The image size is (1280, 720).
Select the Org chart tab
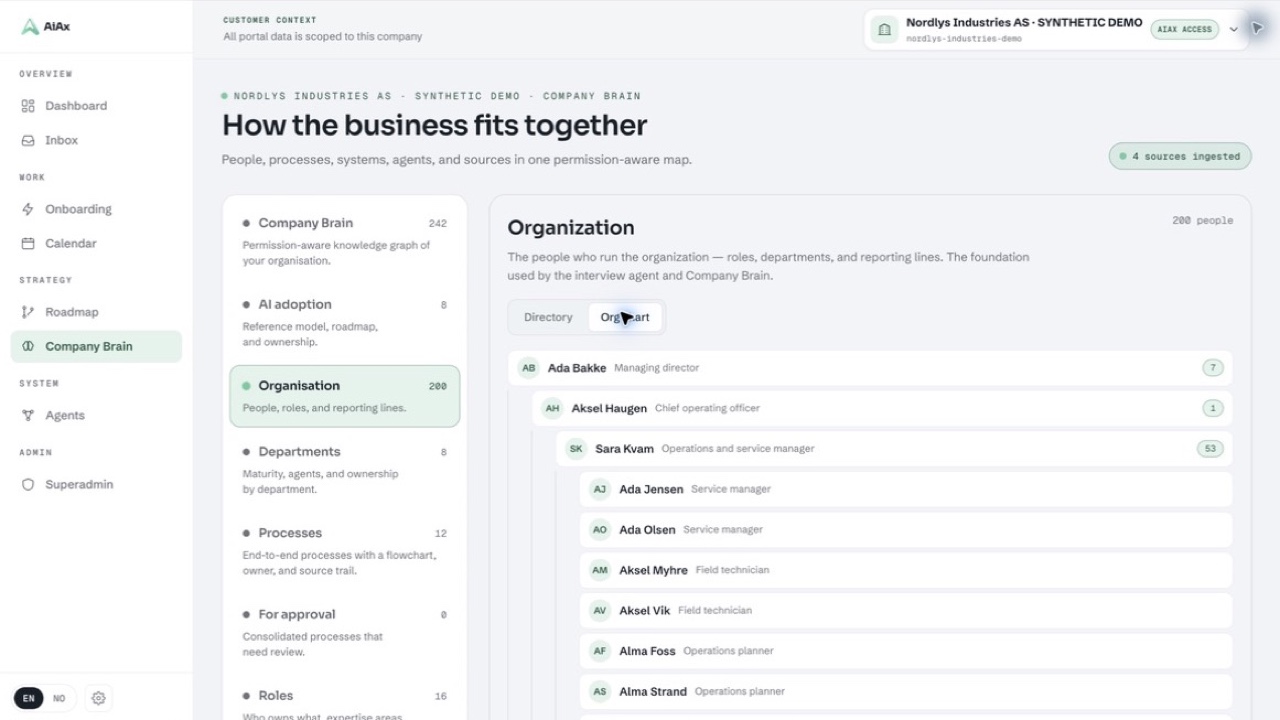[625, 317]
